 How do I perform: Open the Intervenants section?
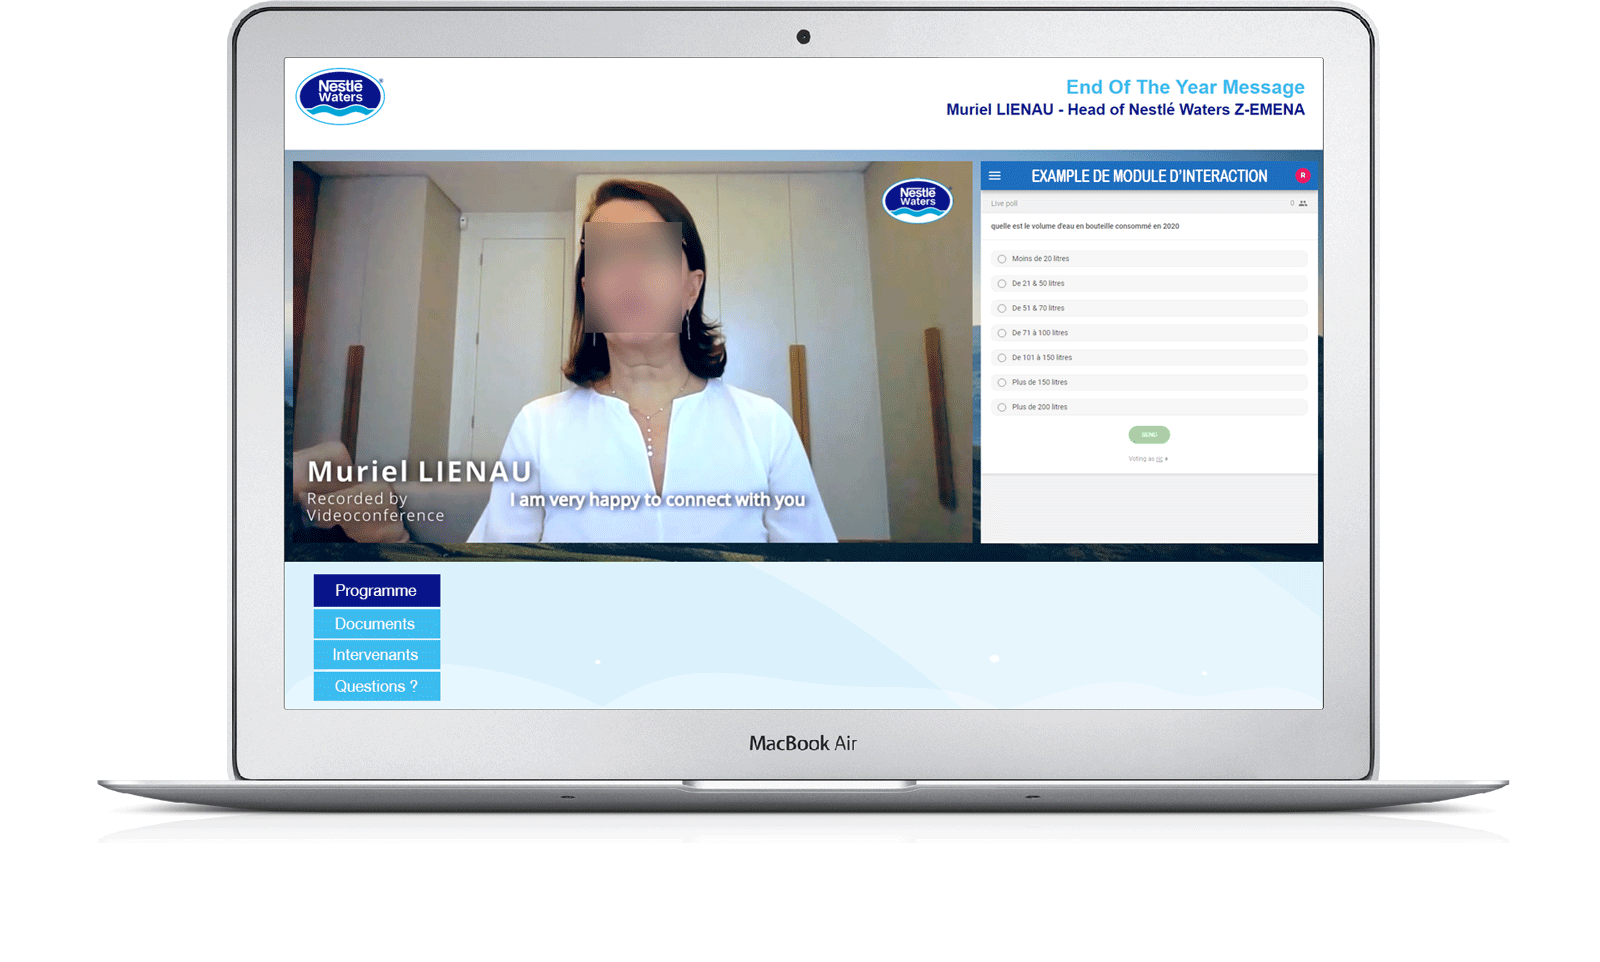376,654
